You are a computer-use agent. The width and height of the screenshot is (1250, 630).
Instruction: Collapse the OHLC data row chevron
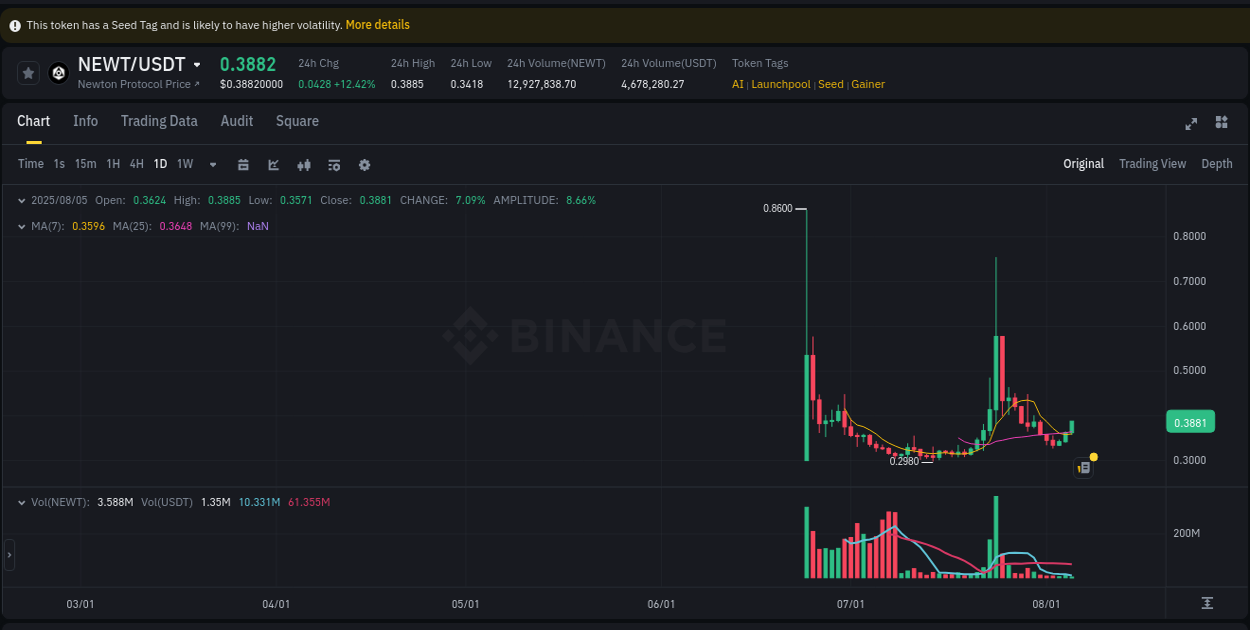pyautogui.click(x=20, y=200)
